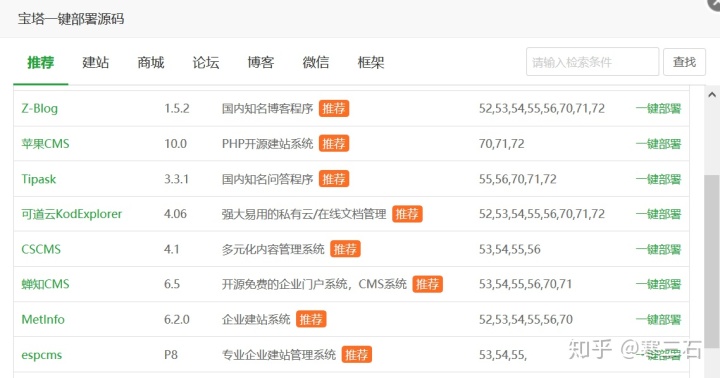Click description 国内知名问答程序

tap(267, 179)
